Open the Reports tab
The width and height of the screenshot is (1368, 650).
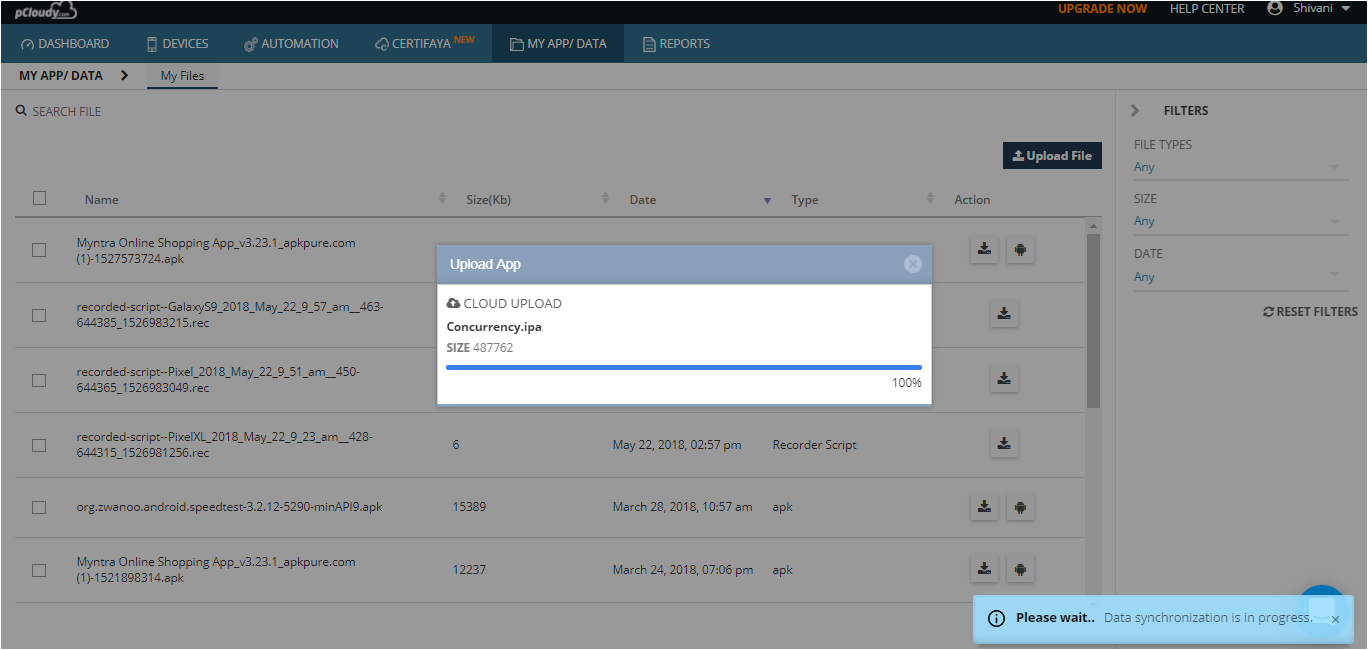click(676, 44)
